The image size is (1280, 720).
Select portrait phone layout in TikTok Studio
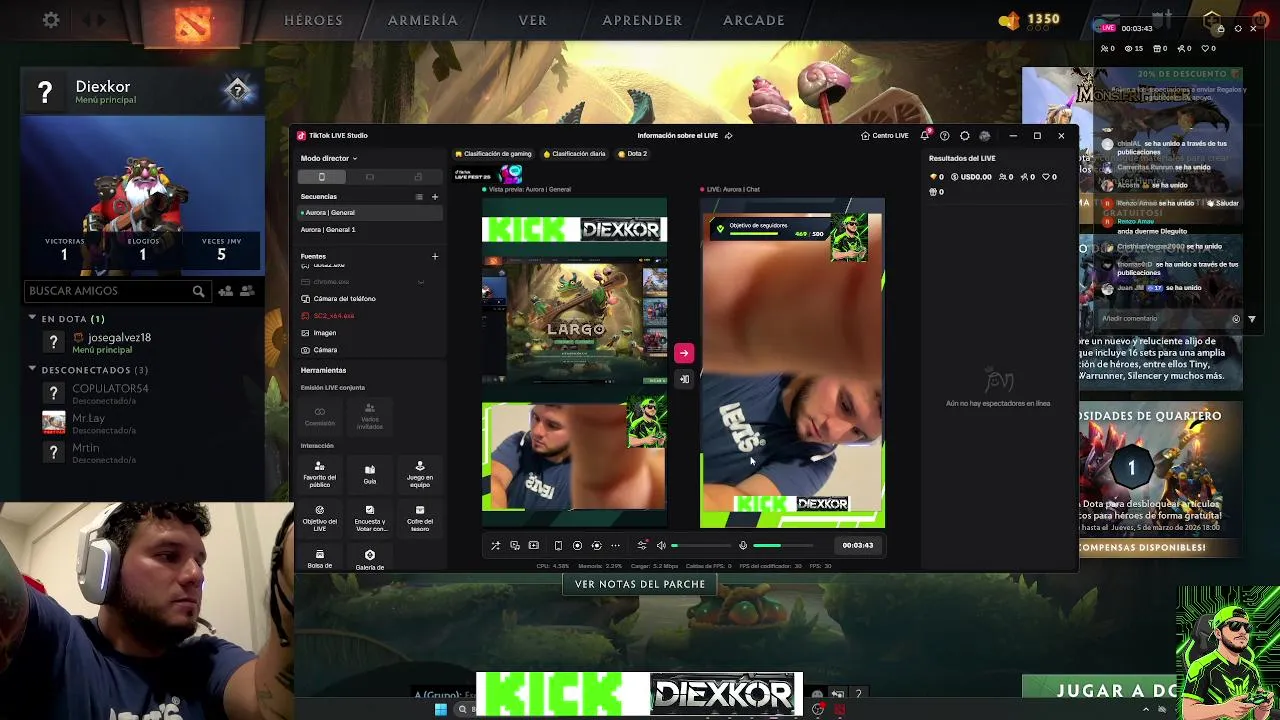click(x=321, y=177)
